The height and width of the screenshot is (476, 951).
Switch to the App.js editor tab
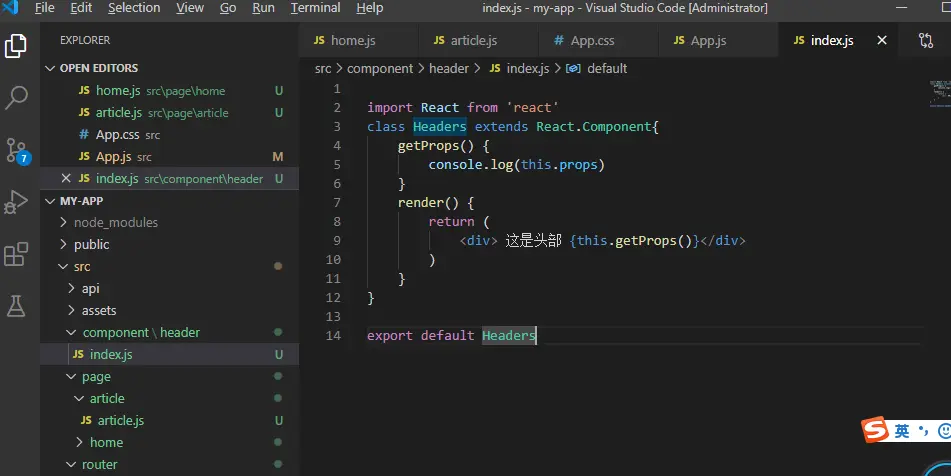pyautogui.click(x=717, y=40)
